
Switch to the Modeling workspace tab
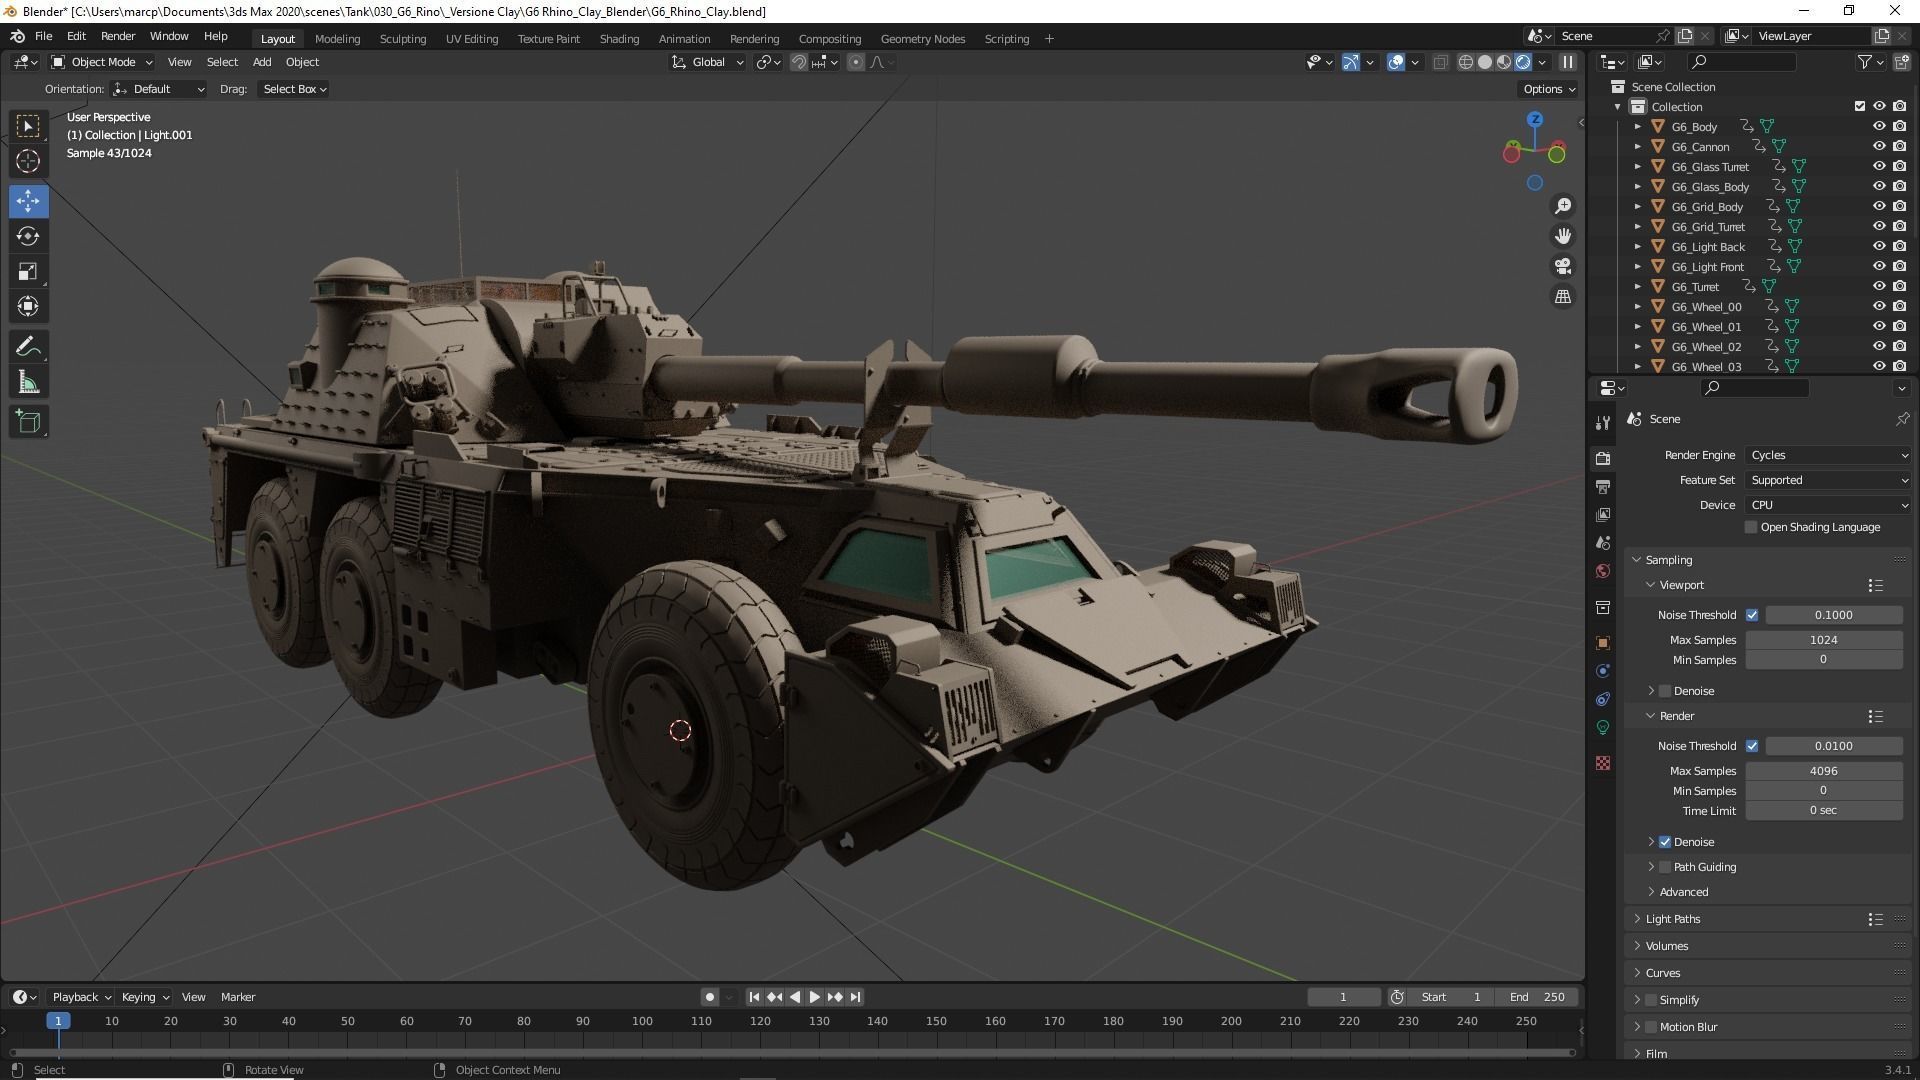[x=337, y=39]
